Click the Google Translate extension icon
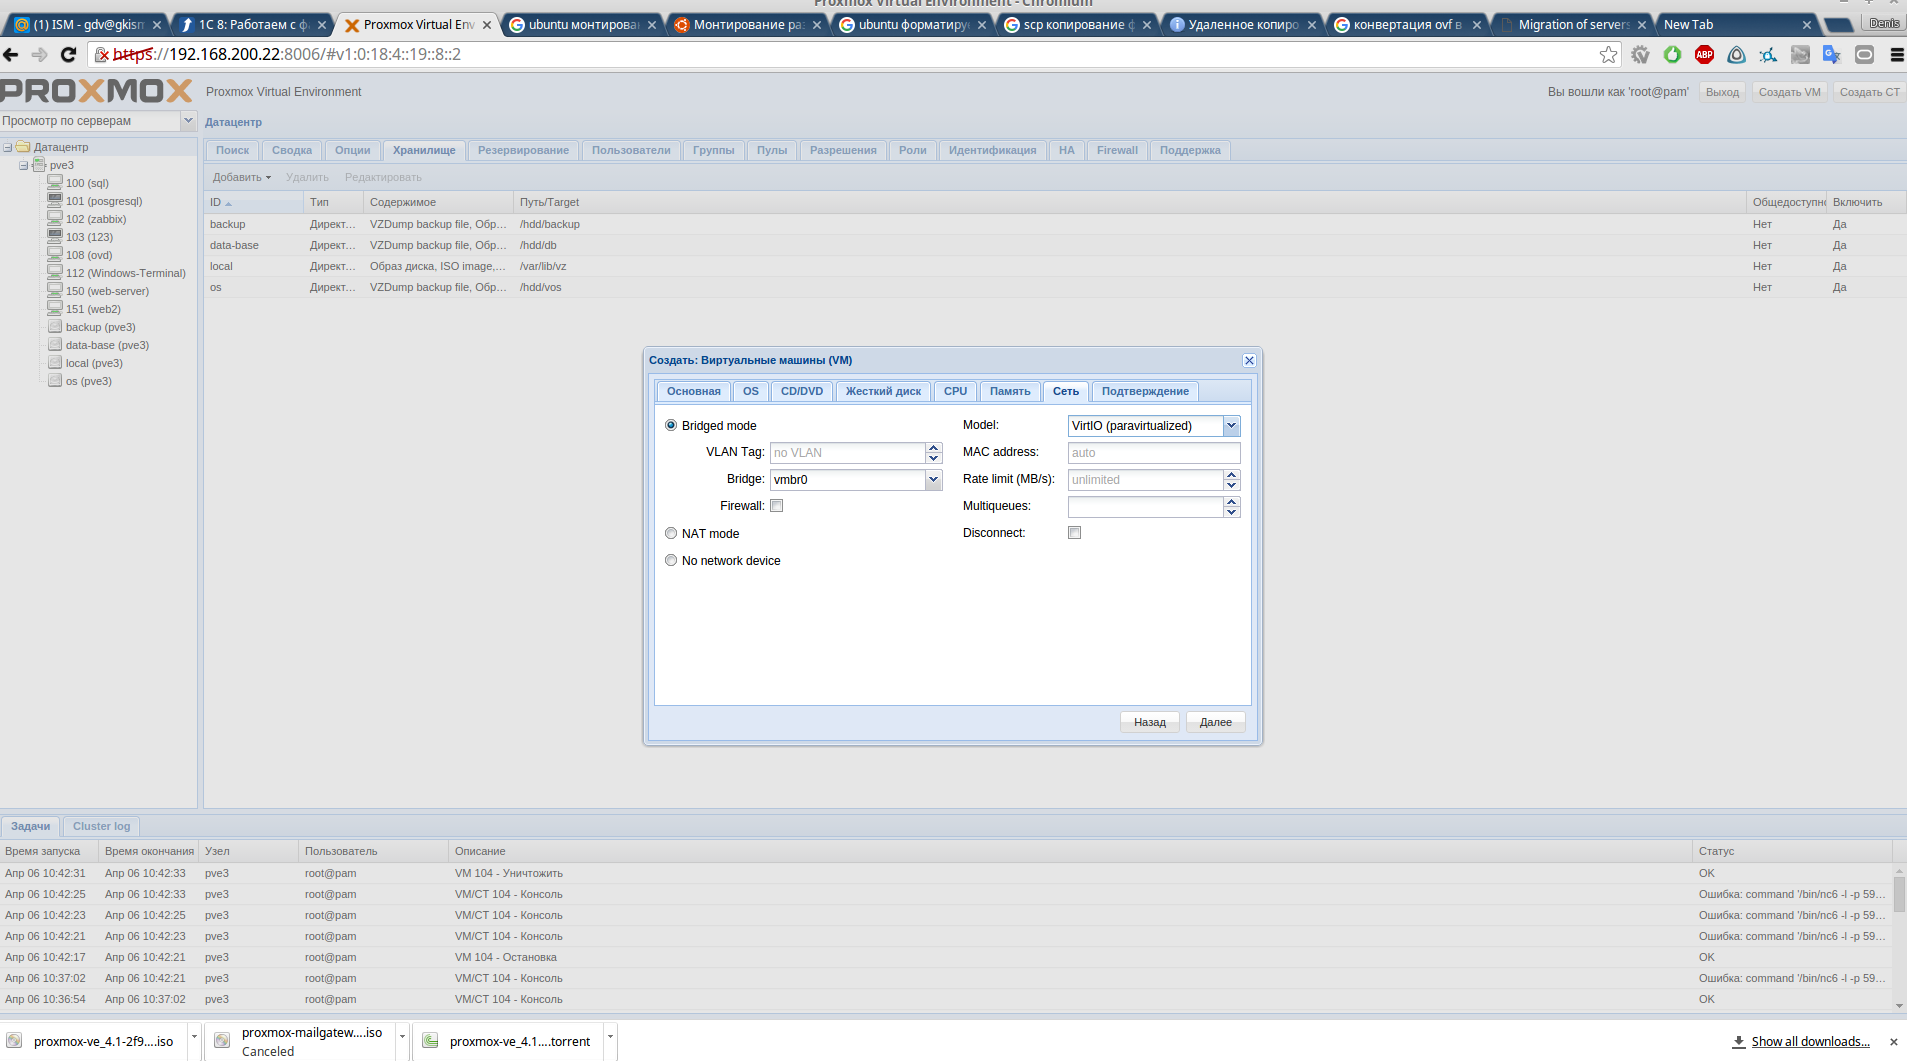1907x1061 pixels. coord(1831,55)
